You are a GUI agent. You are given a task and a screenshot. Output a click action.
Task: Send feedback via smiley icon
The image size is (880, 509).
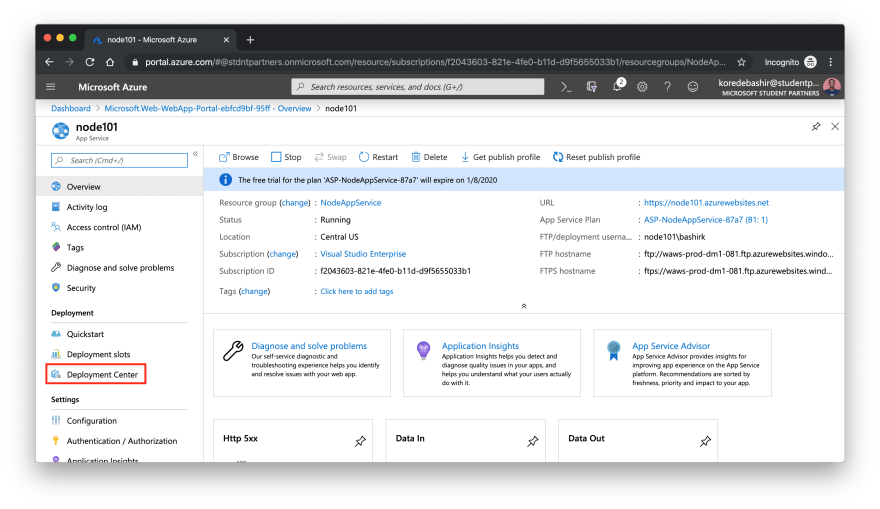[x=693, y=87]
